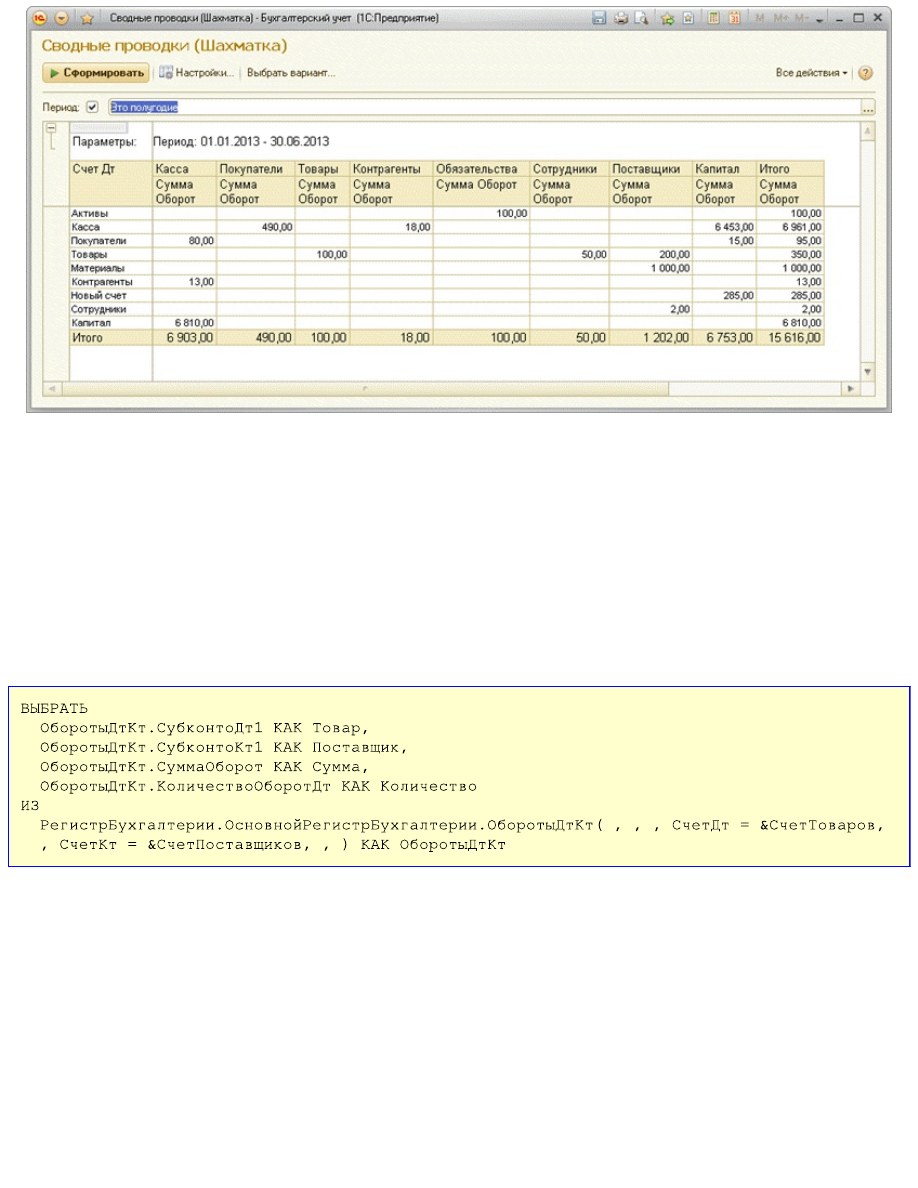Open print preview with the magnifier page icon
Image resolution: width=918 pixels, height=1188 pixels.
640,18
